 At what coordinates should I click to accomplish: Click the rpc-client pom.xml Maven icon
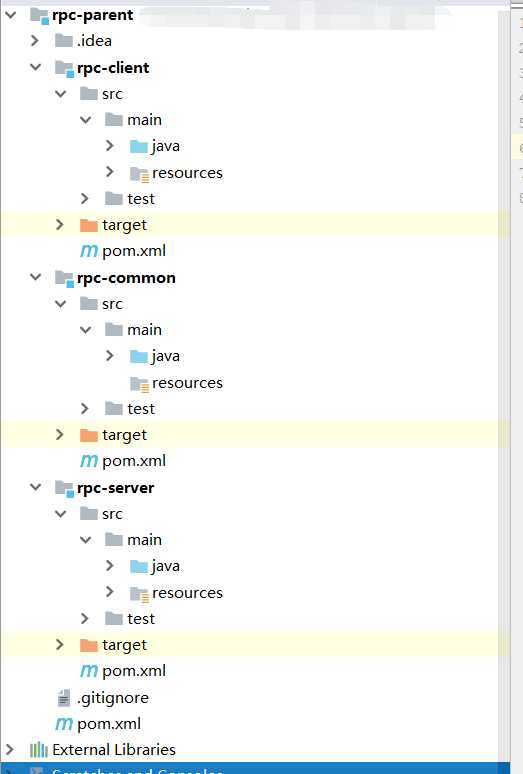89,251
